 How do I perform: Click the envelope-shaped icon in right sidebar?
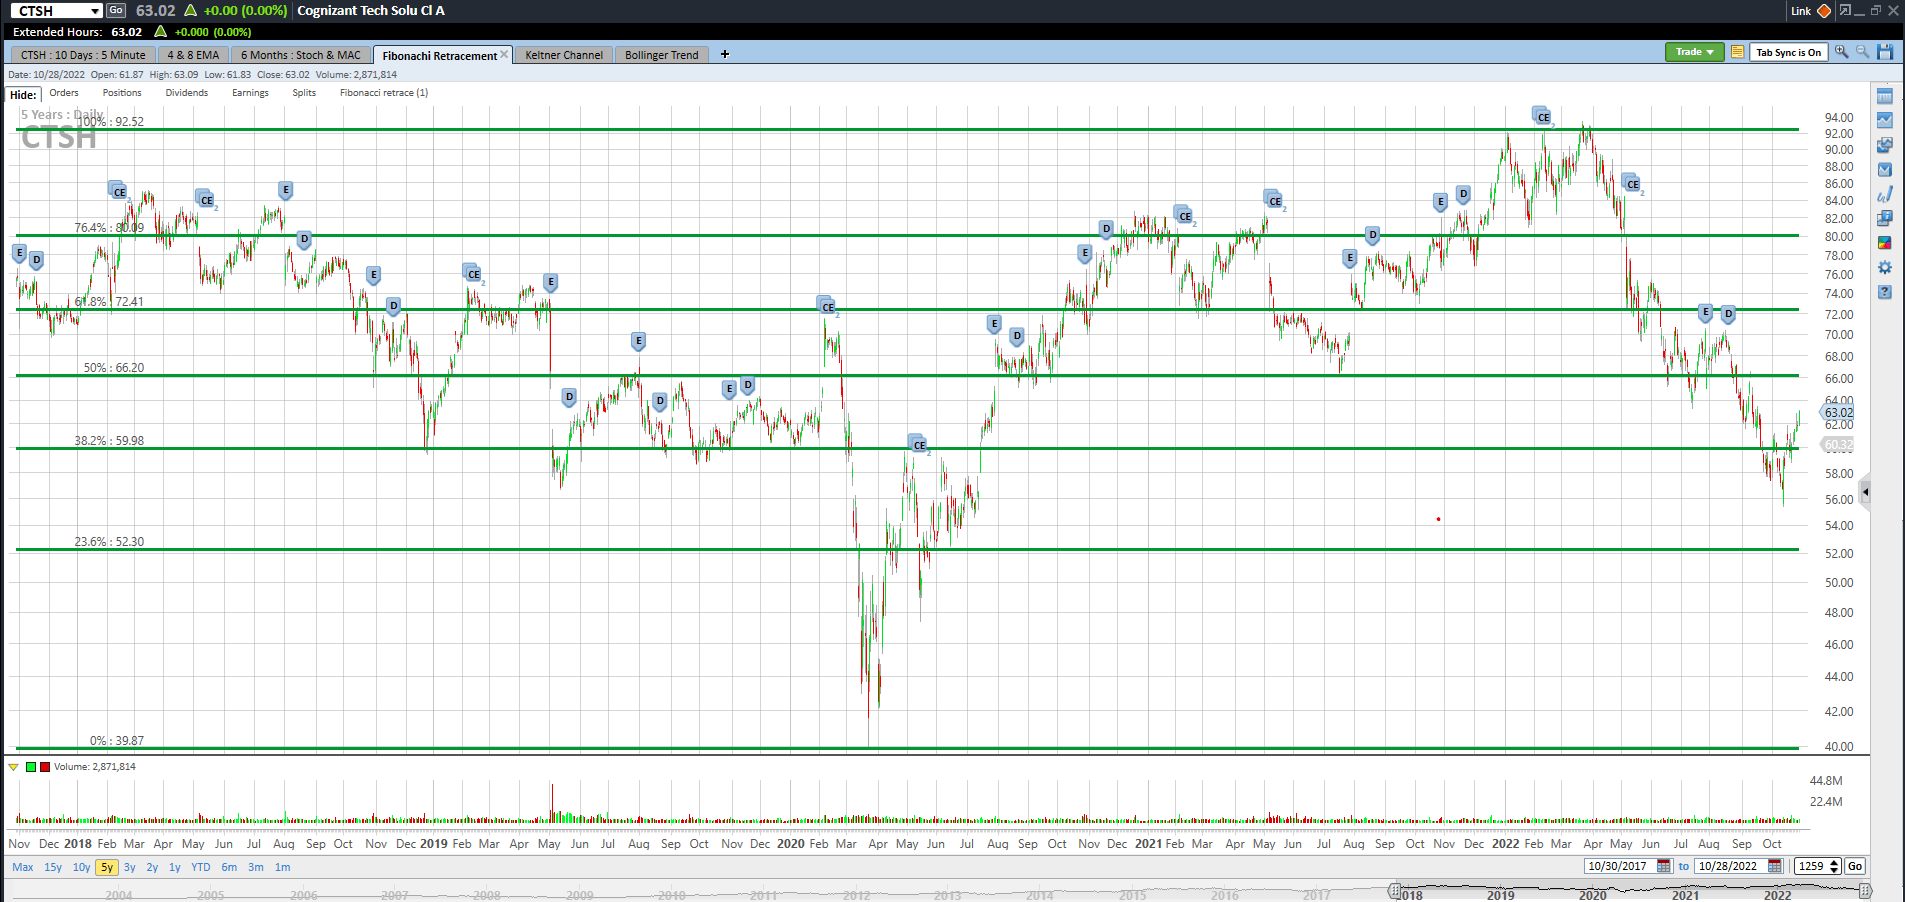(x=1884, y=169)
